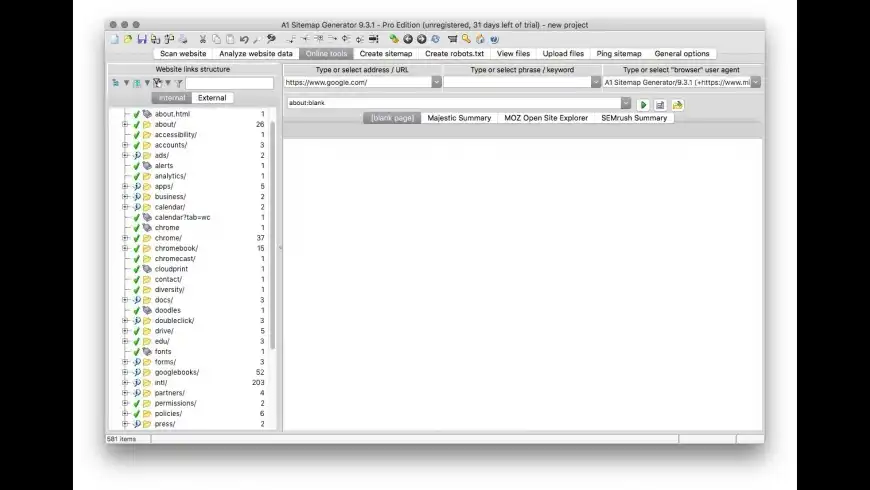The image size is (870, 490).
Task: Expand the about/ folder node
Action: [125, 124]
